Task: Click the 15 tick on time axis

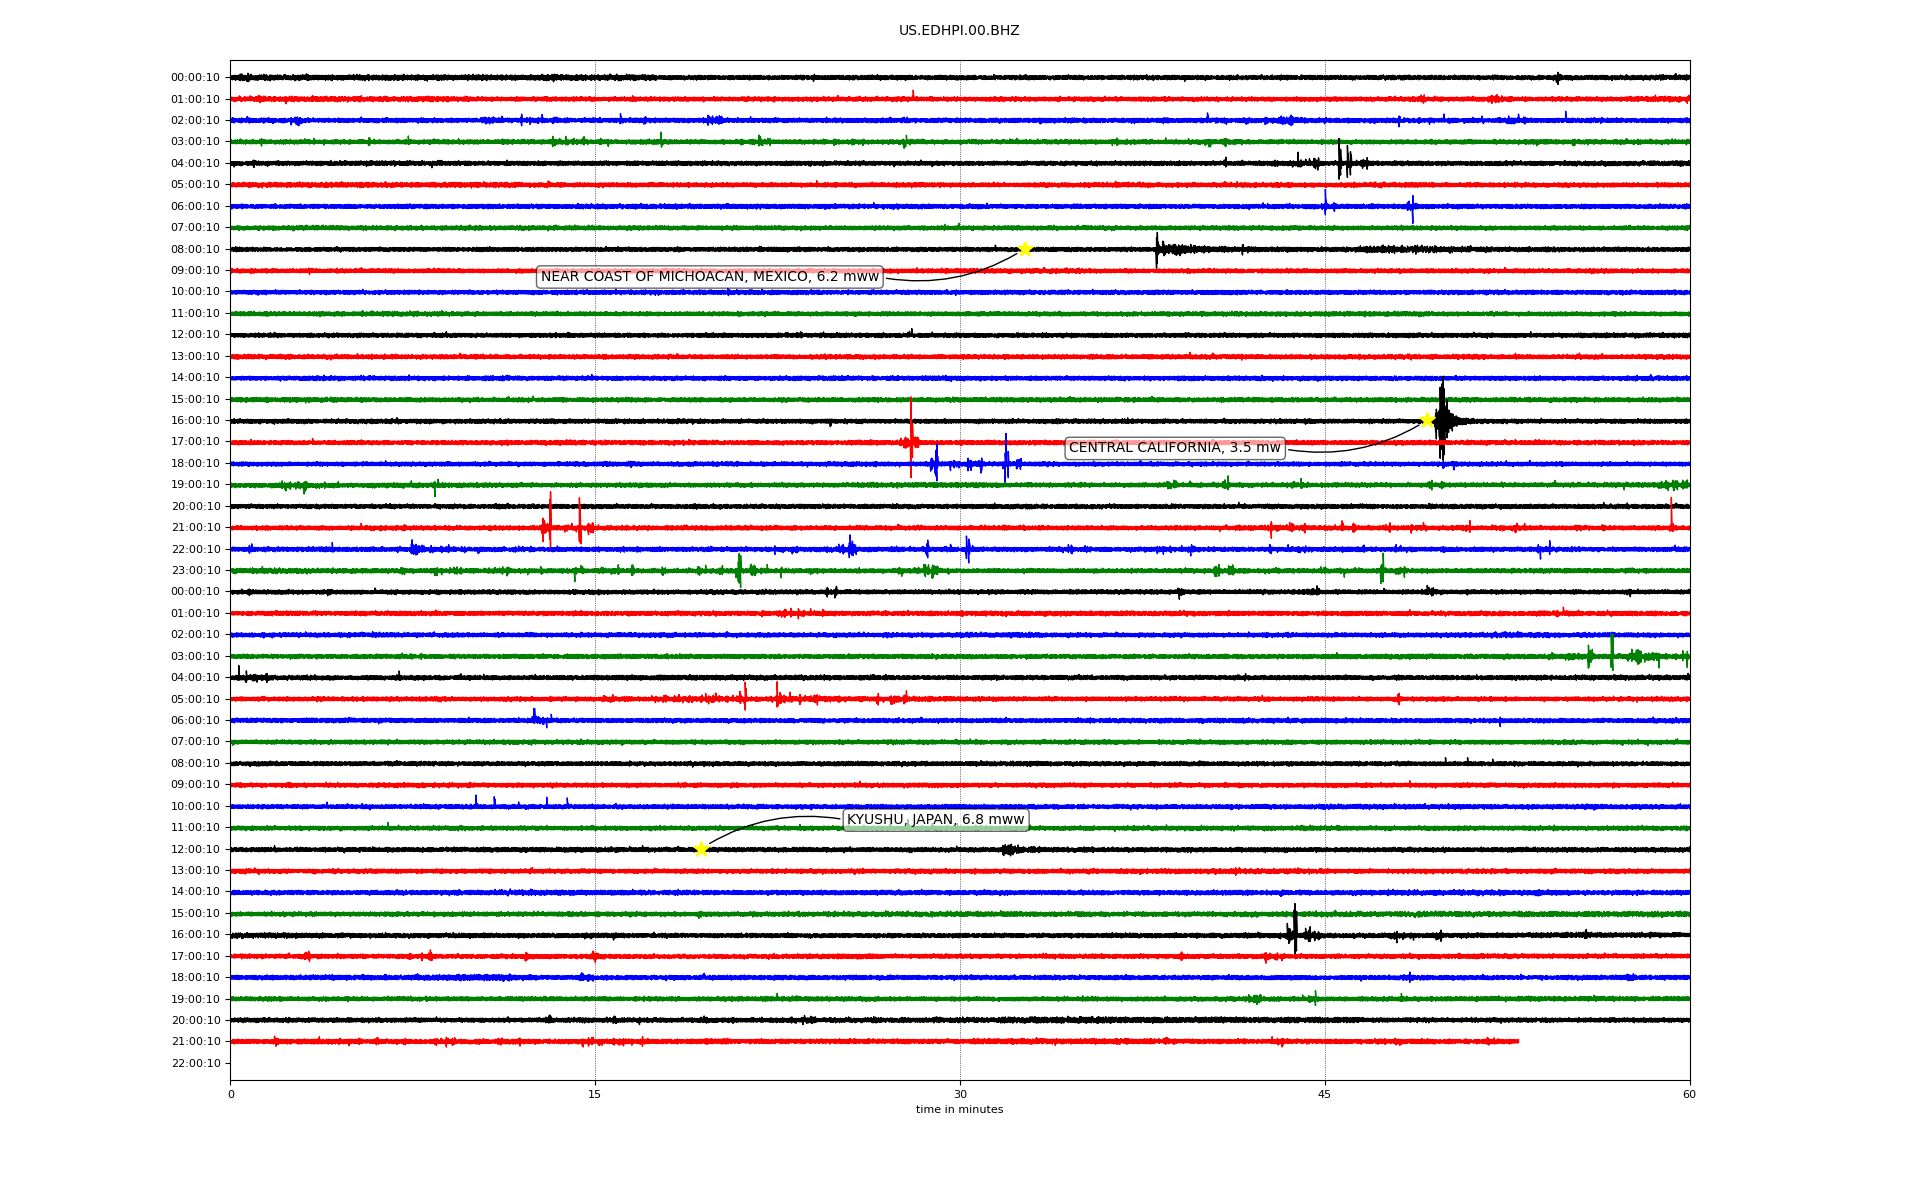Action: click(x=595, y=1094)
